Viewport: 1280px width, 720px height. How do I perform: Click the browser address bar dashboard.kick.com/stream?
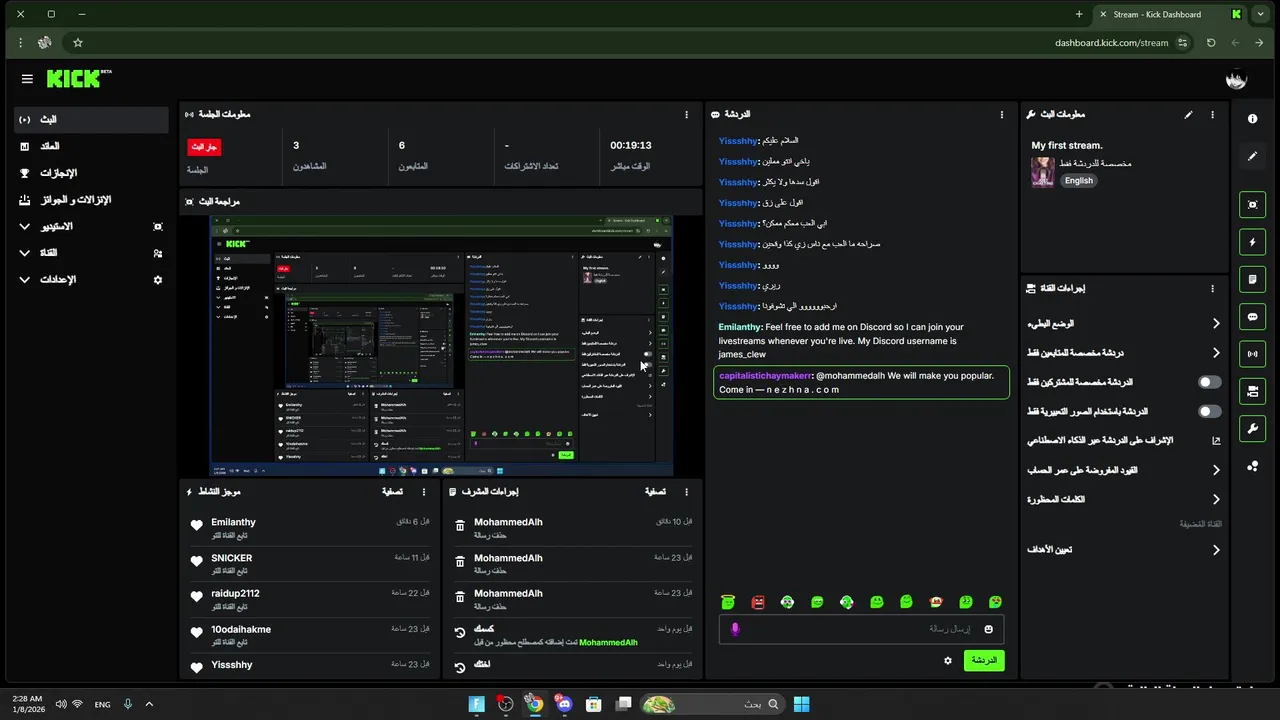point(1111,43)
